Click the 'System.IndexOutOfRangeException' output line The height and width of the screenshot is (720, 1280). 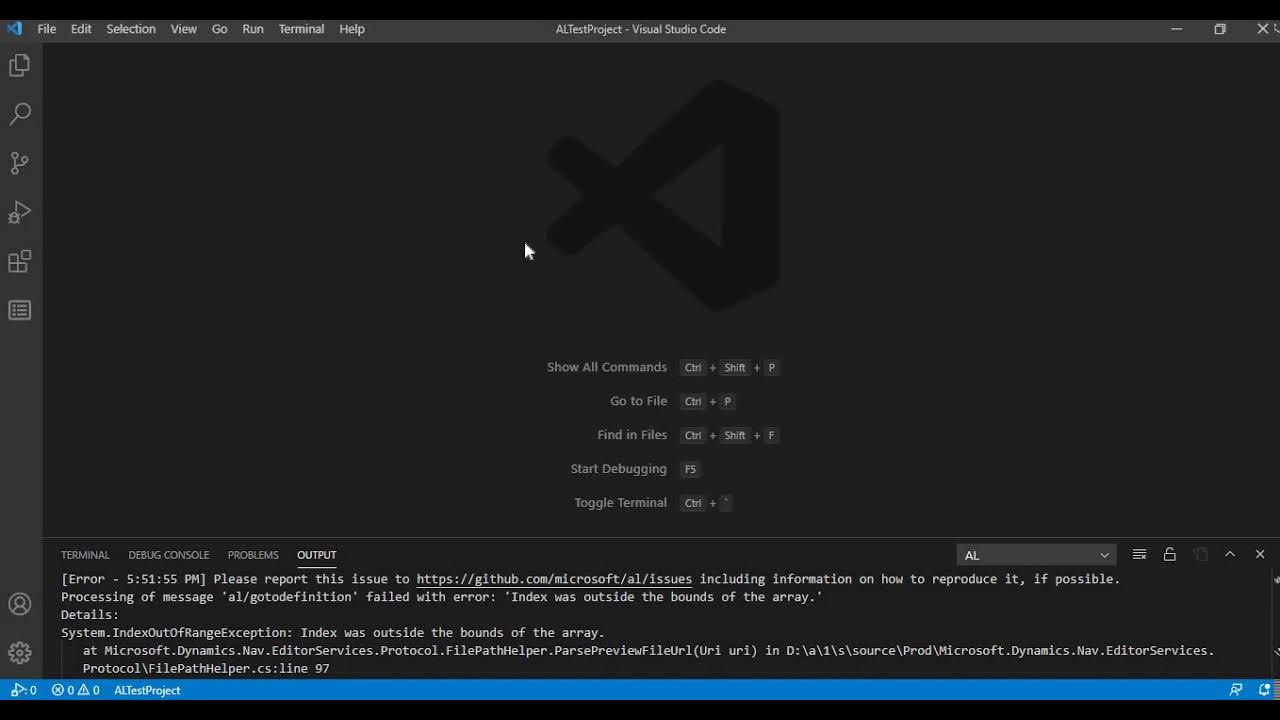(333, 633)
